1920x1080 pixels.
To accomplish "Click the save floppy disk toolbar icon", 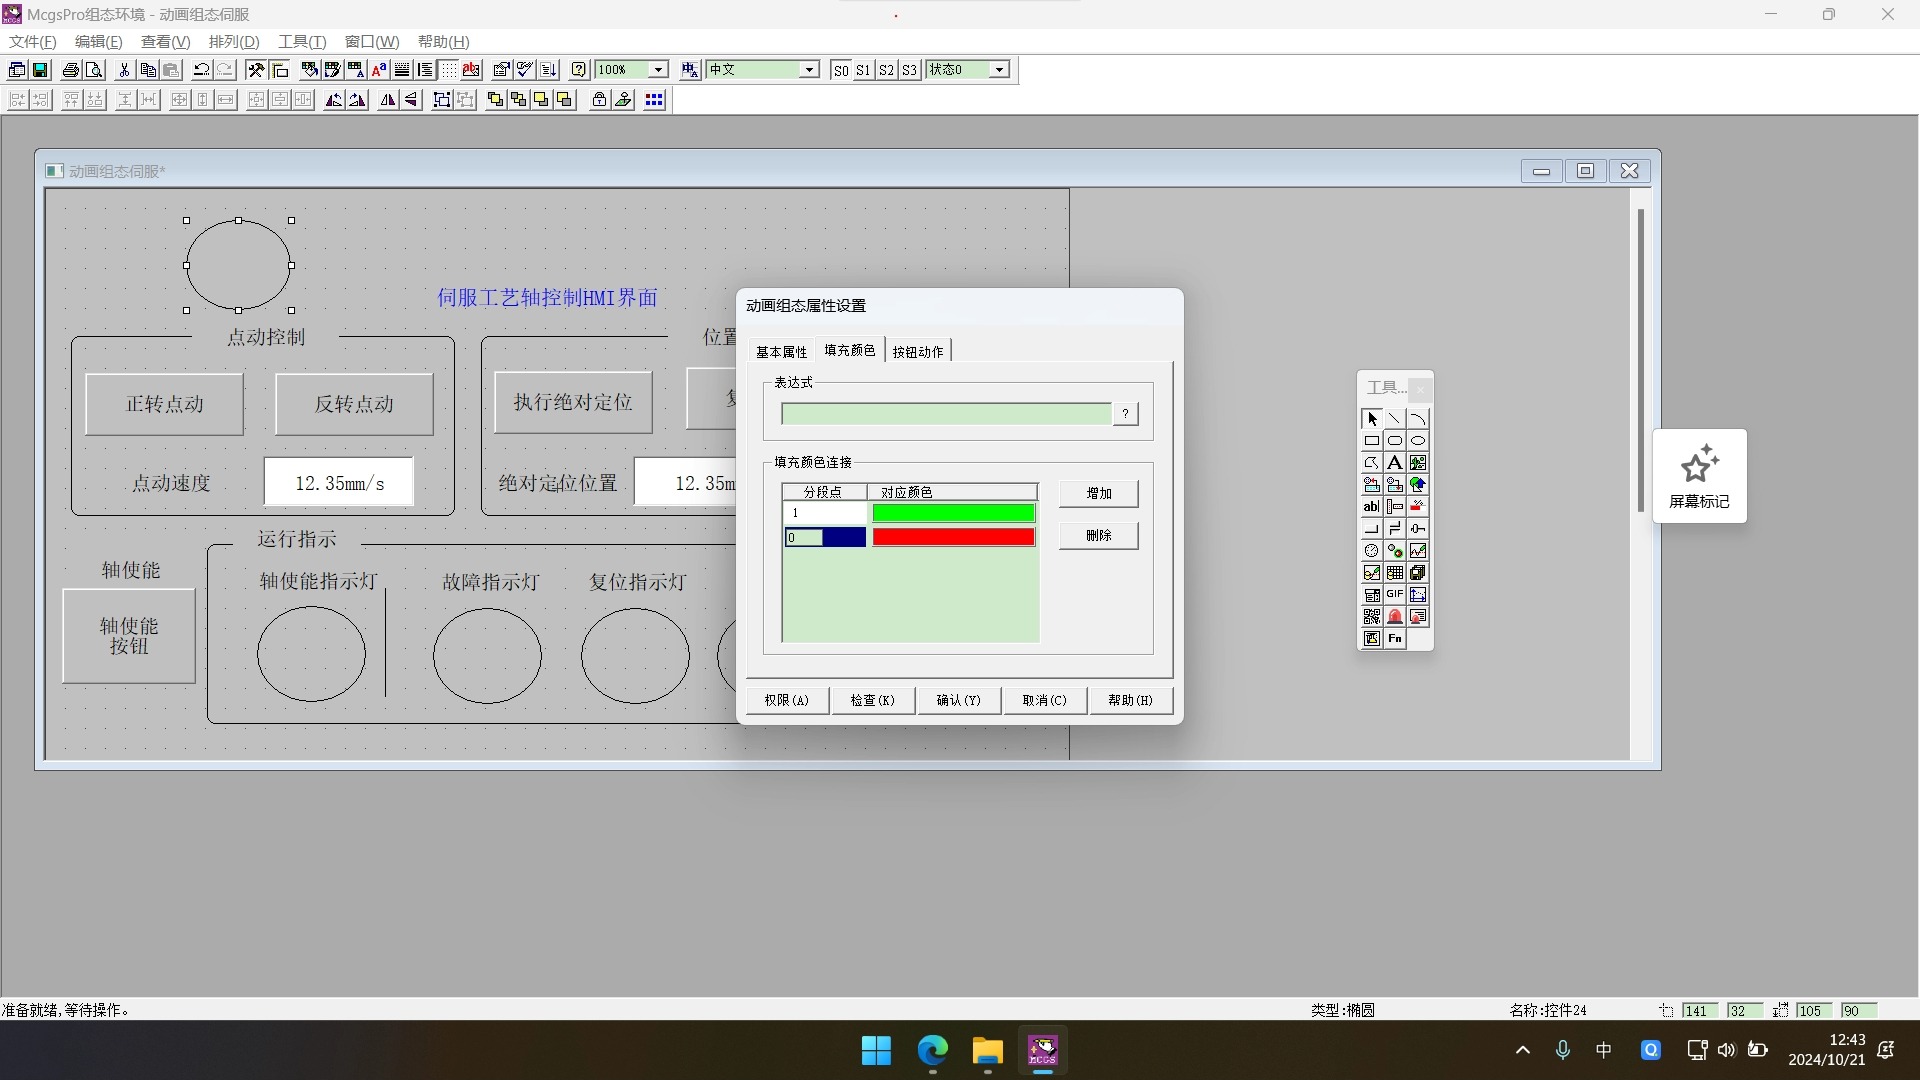I will 40,70.
